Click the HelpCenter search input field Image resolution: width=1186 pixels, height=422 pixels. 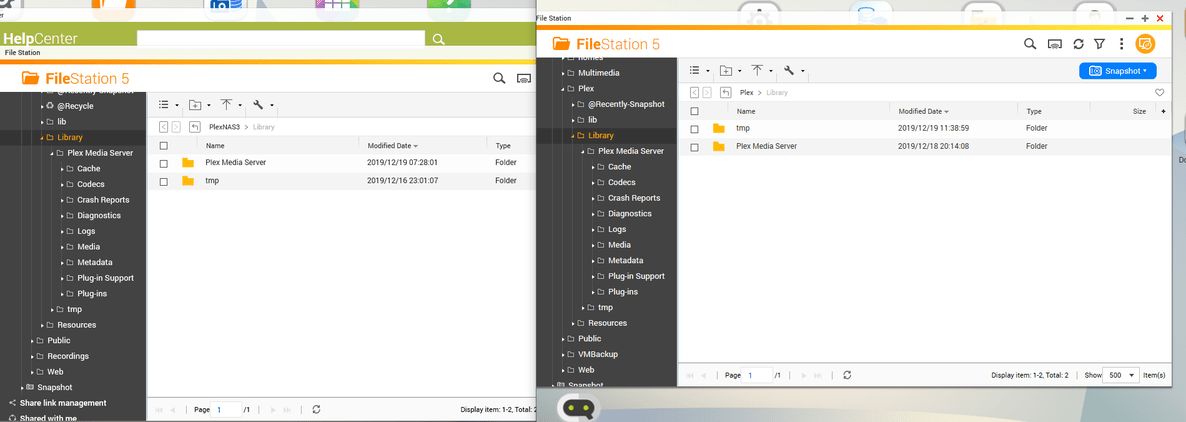click(x=281, y=39)
